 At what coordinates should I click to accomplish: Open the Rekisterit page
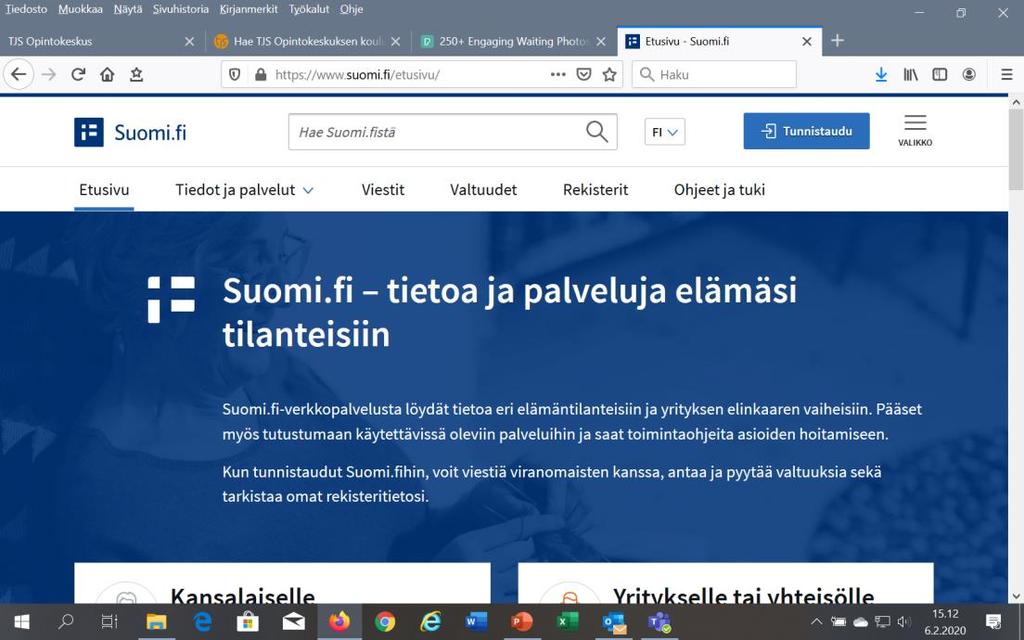point(596,190)
